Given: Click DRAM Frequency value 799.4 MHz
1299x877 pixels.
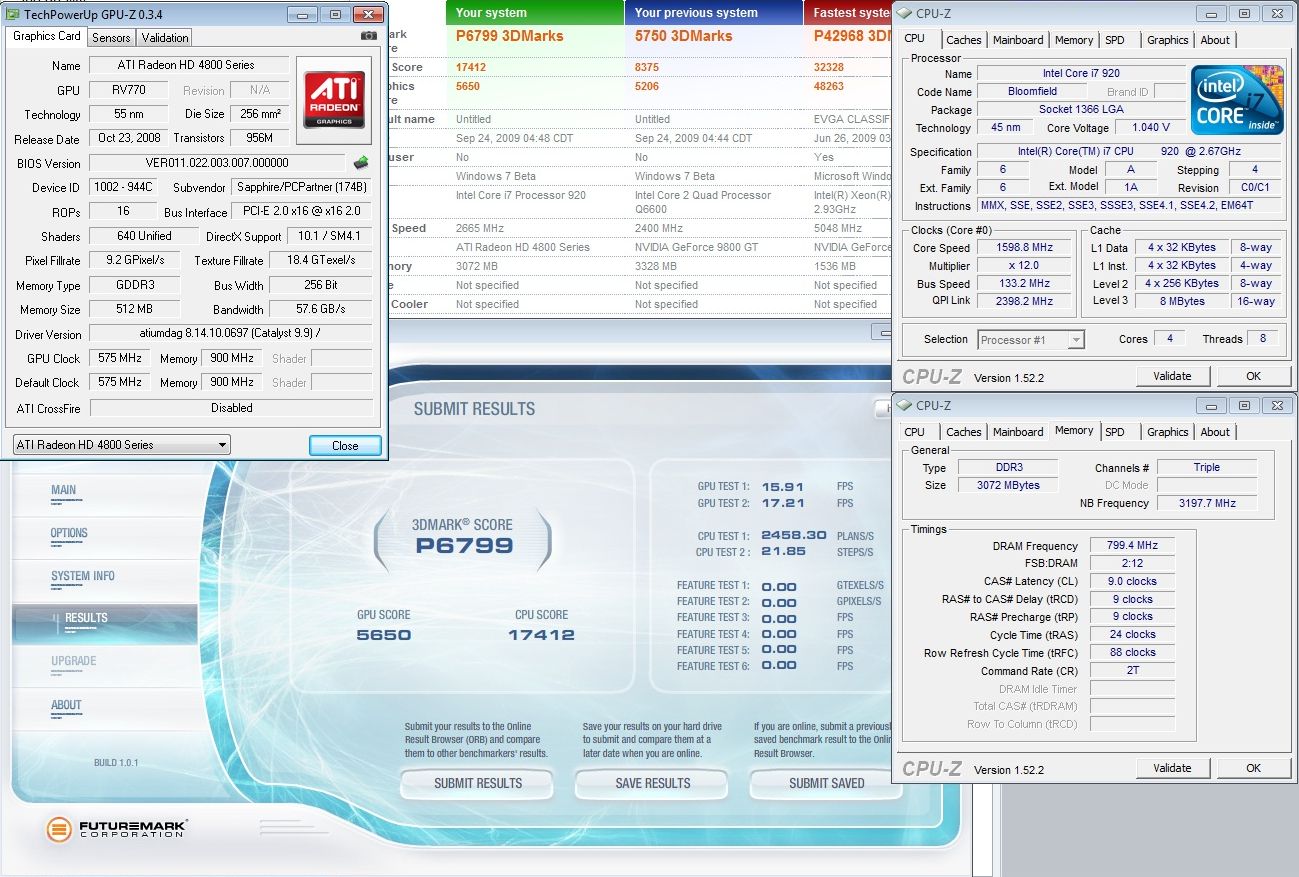Looking at the screenshot, I should [1133, 546].
